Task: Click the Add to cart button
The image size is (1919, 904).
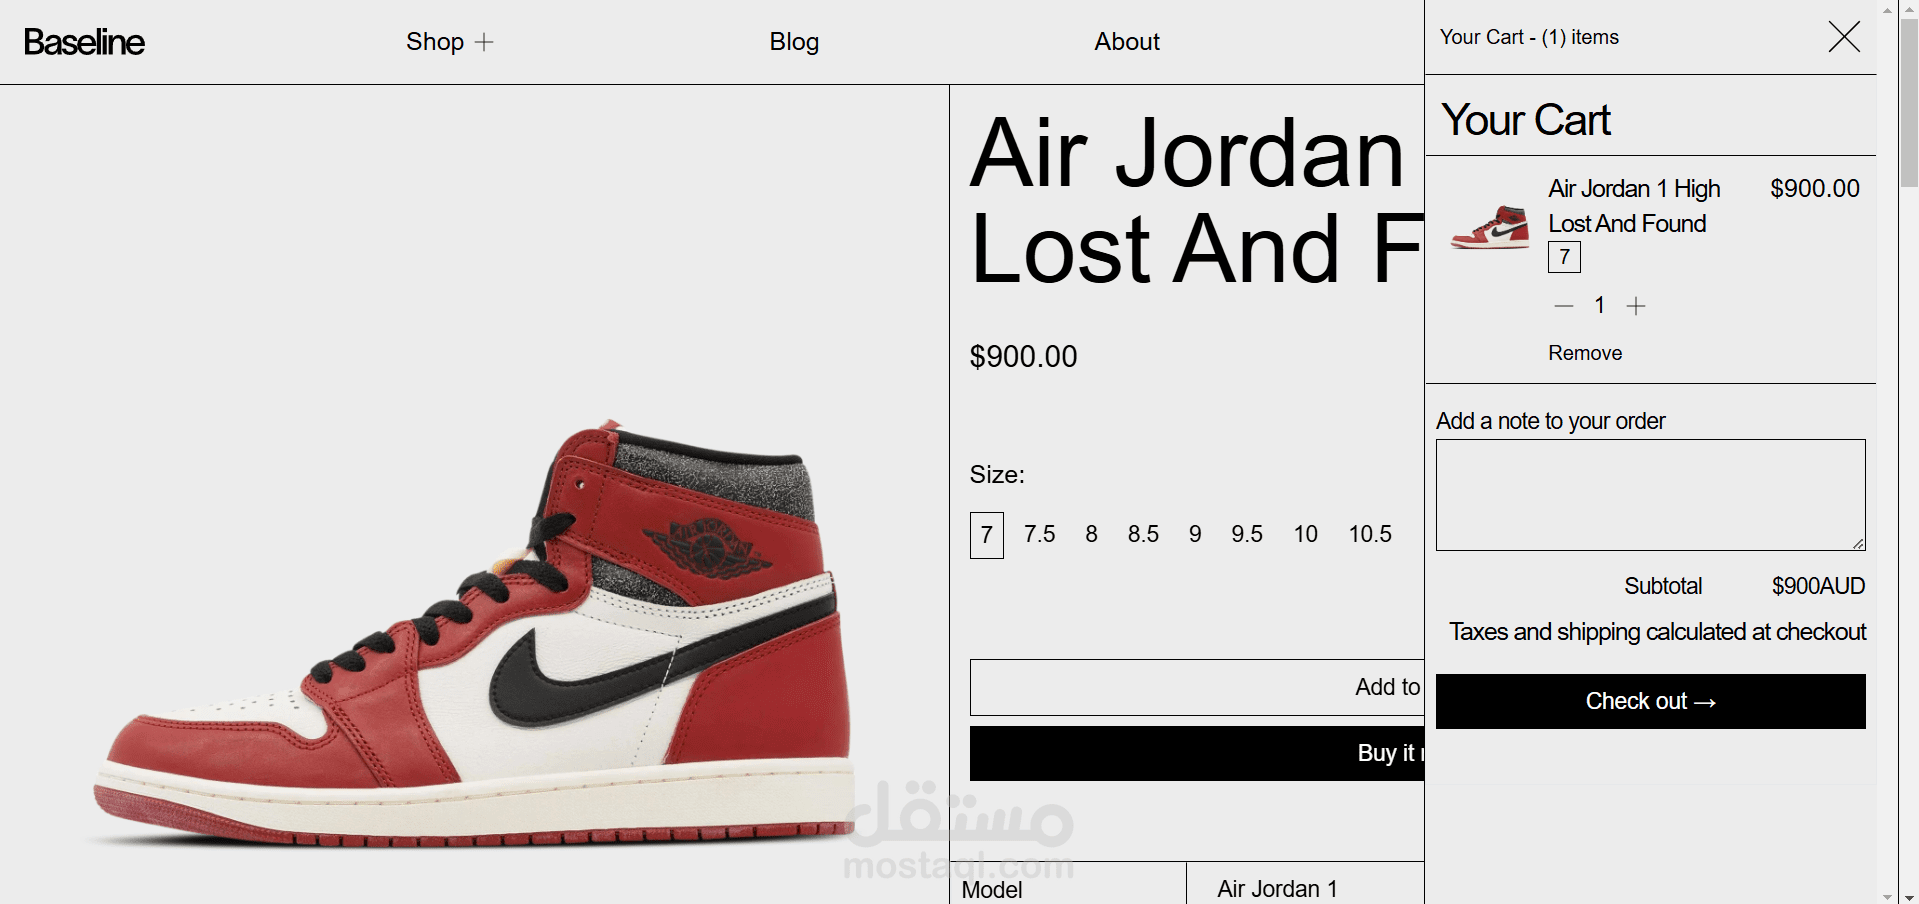Action: (x=1197, y=687)
